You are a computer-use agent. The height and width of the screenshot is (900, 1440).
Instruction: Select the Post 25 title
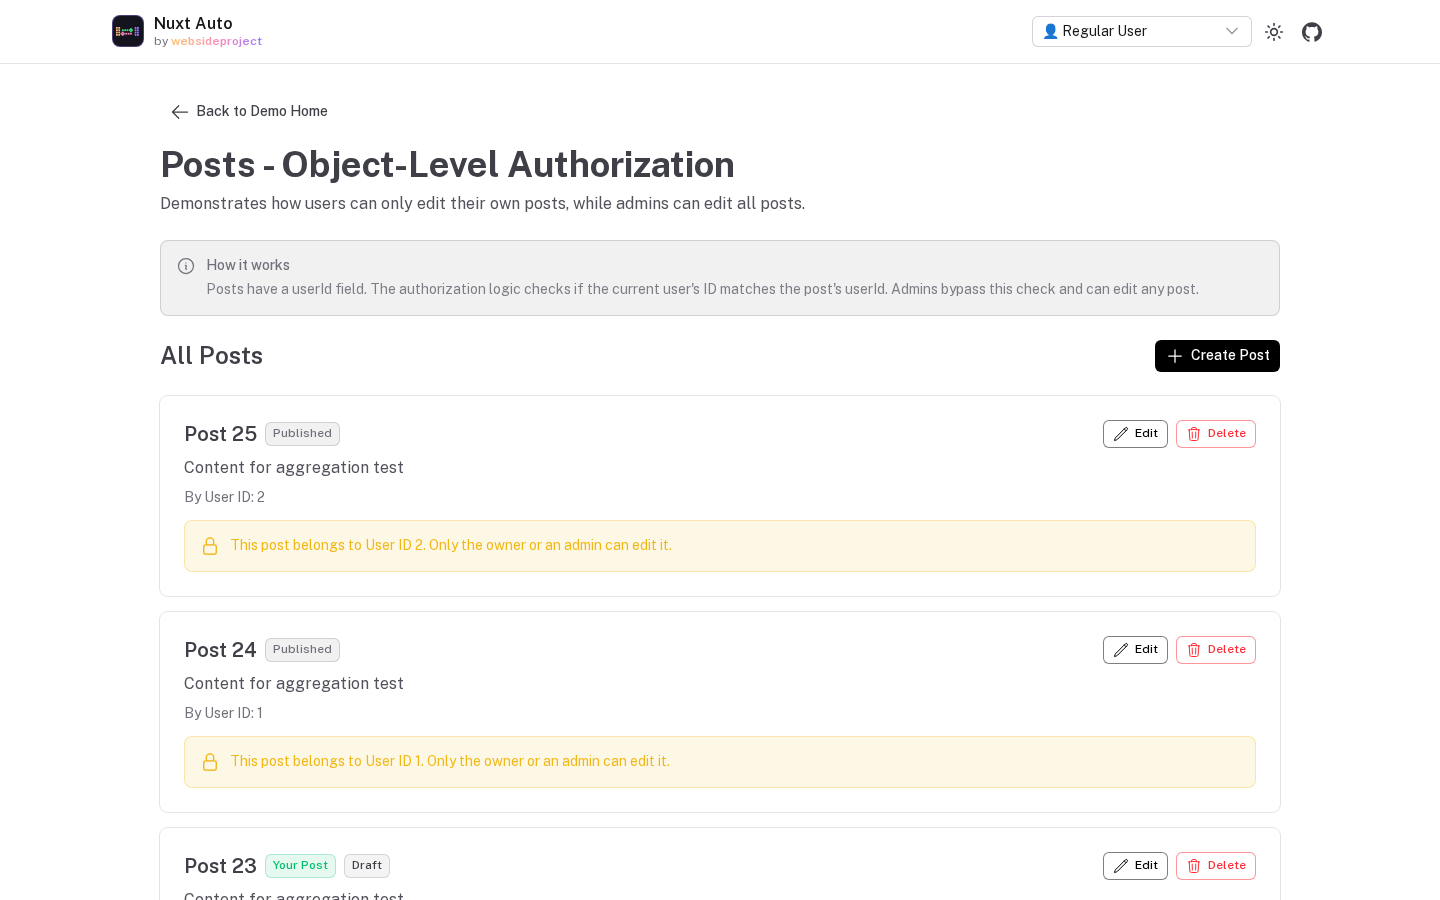(x=221, y=434)
